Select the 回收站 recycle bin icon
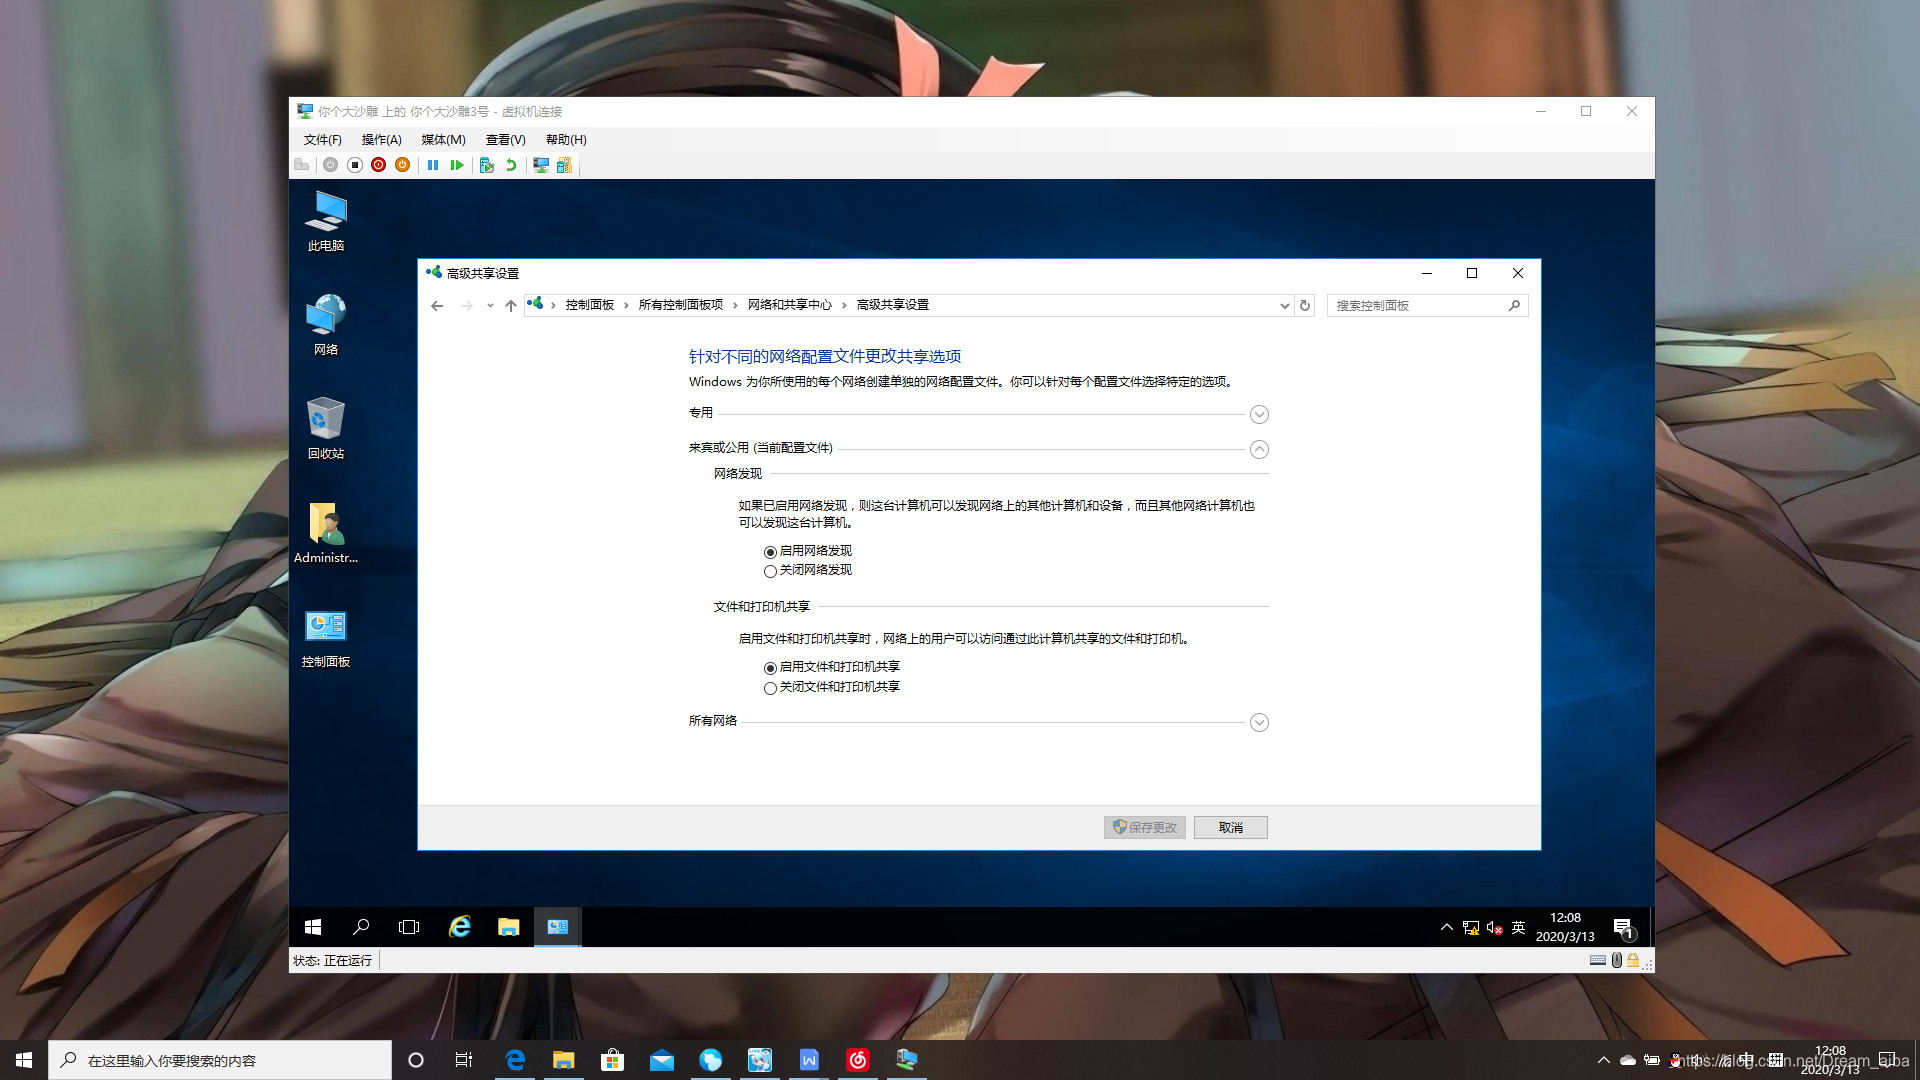 coord(326,429)
